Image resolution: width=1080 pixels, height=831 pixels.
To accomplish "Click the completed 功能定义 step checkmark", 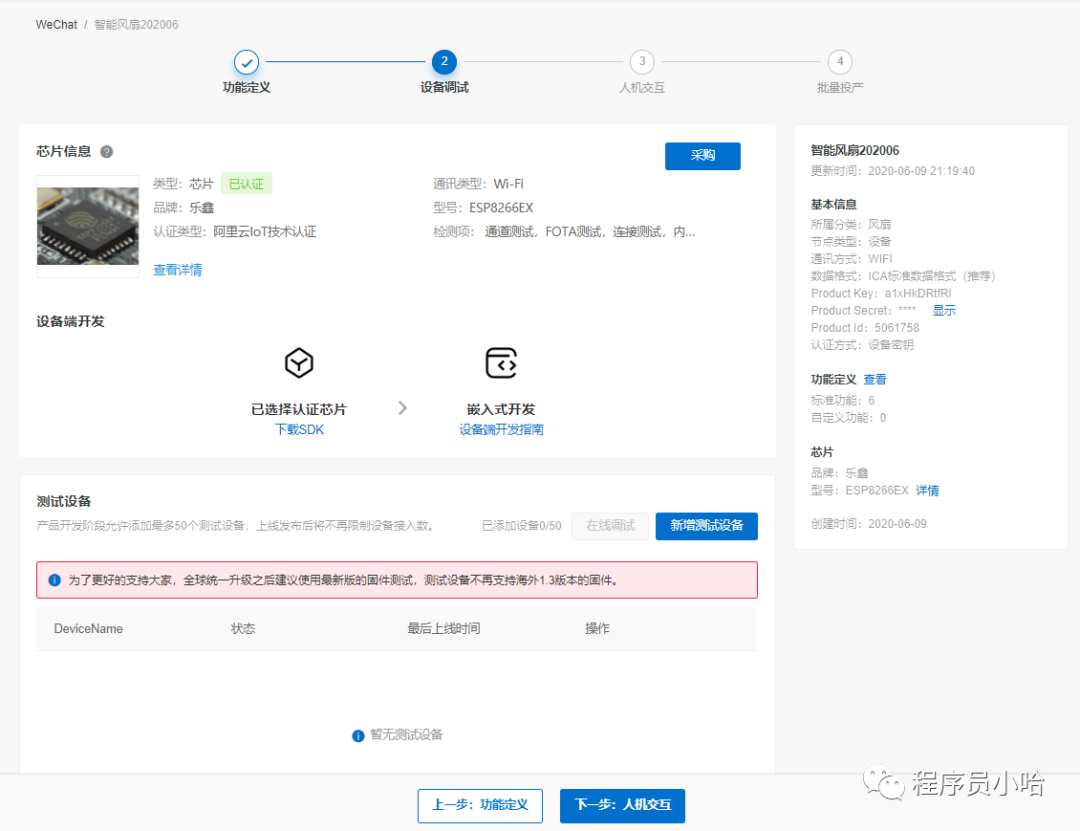I will pos(247,62).
